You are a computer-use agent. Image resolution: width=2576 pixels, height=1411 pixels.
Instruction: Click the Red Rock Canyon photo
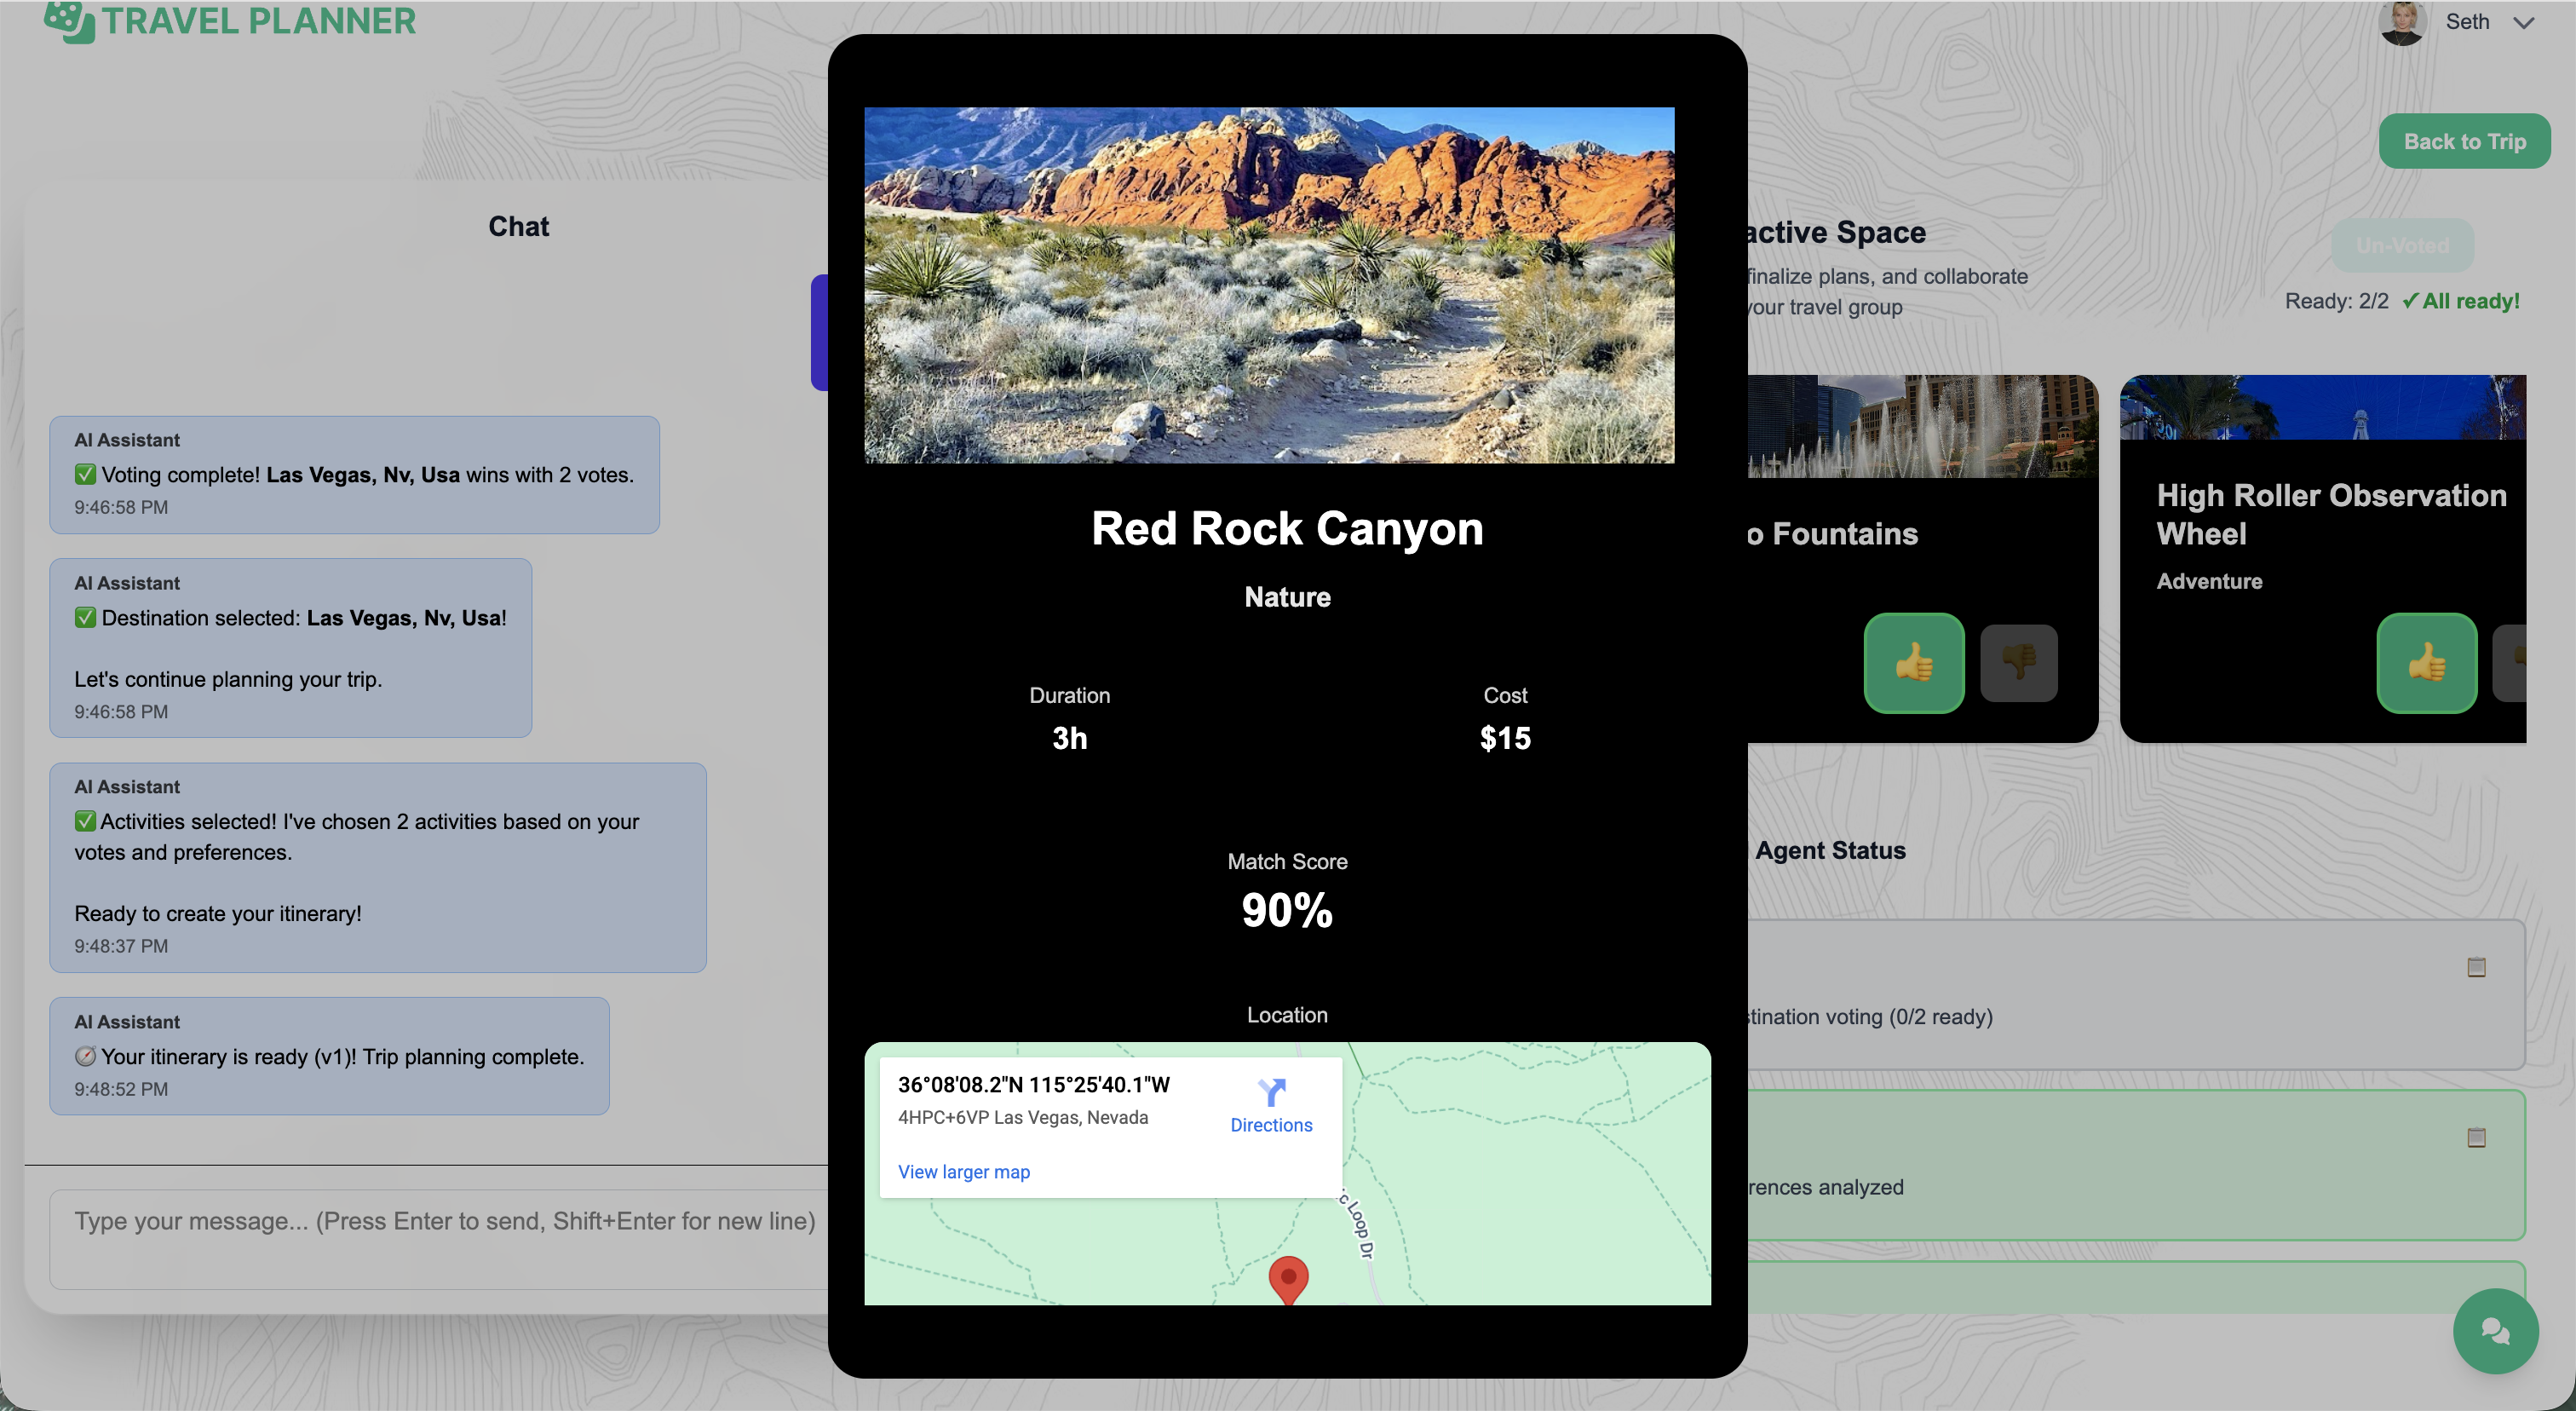tap(1268, 285)
